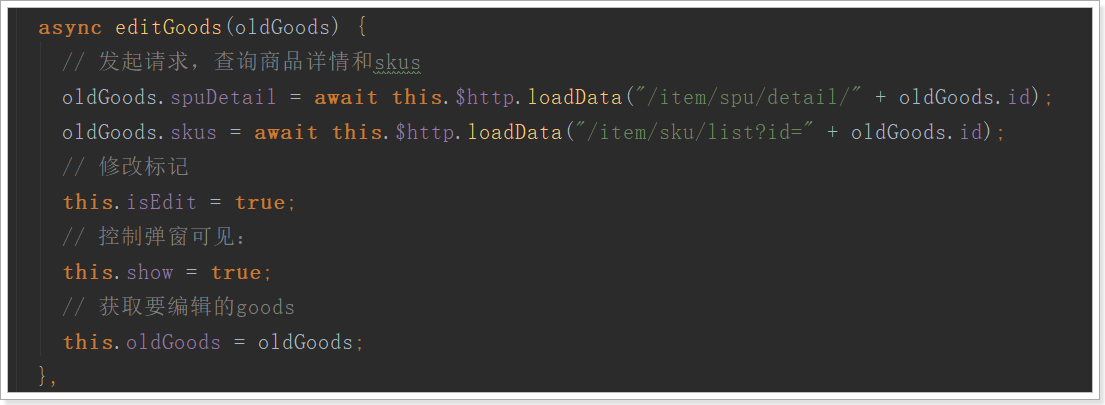The height and width of the screenshot is (405, 1105).
Task: Click the closing brace at the end of the method
Action: 43,375
